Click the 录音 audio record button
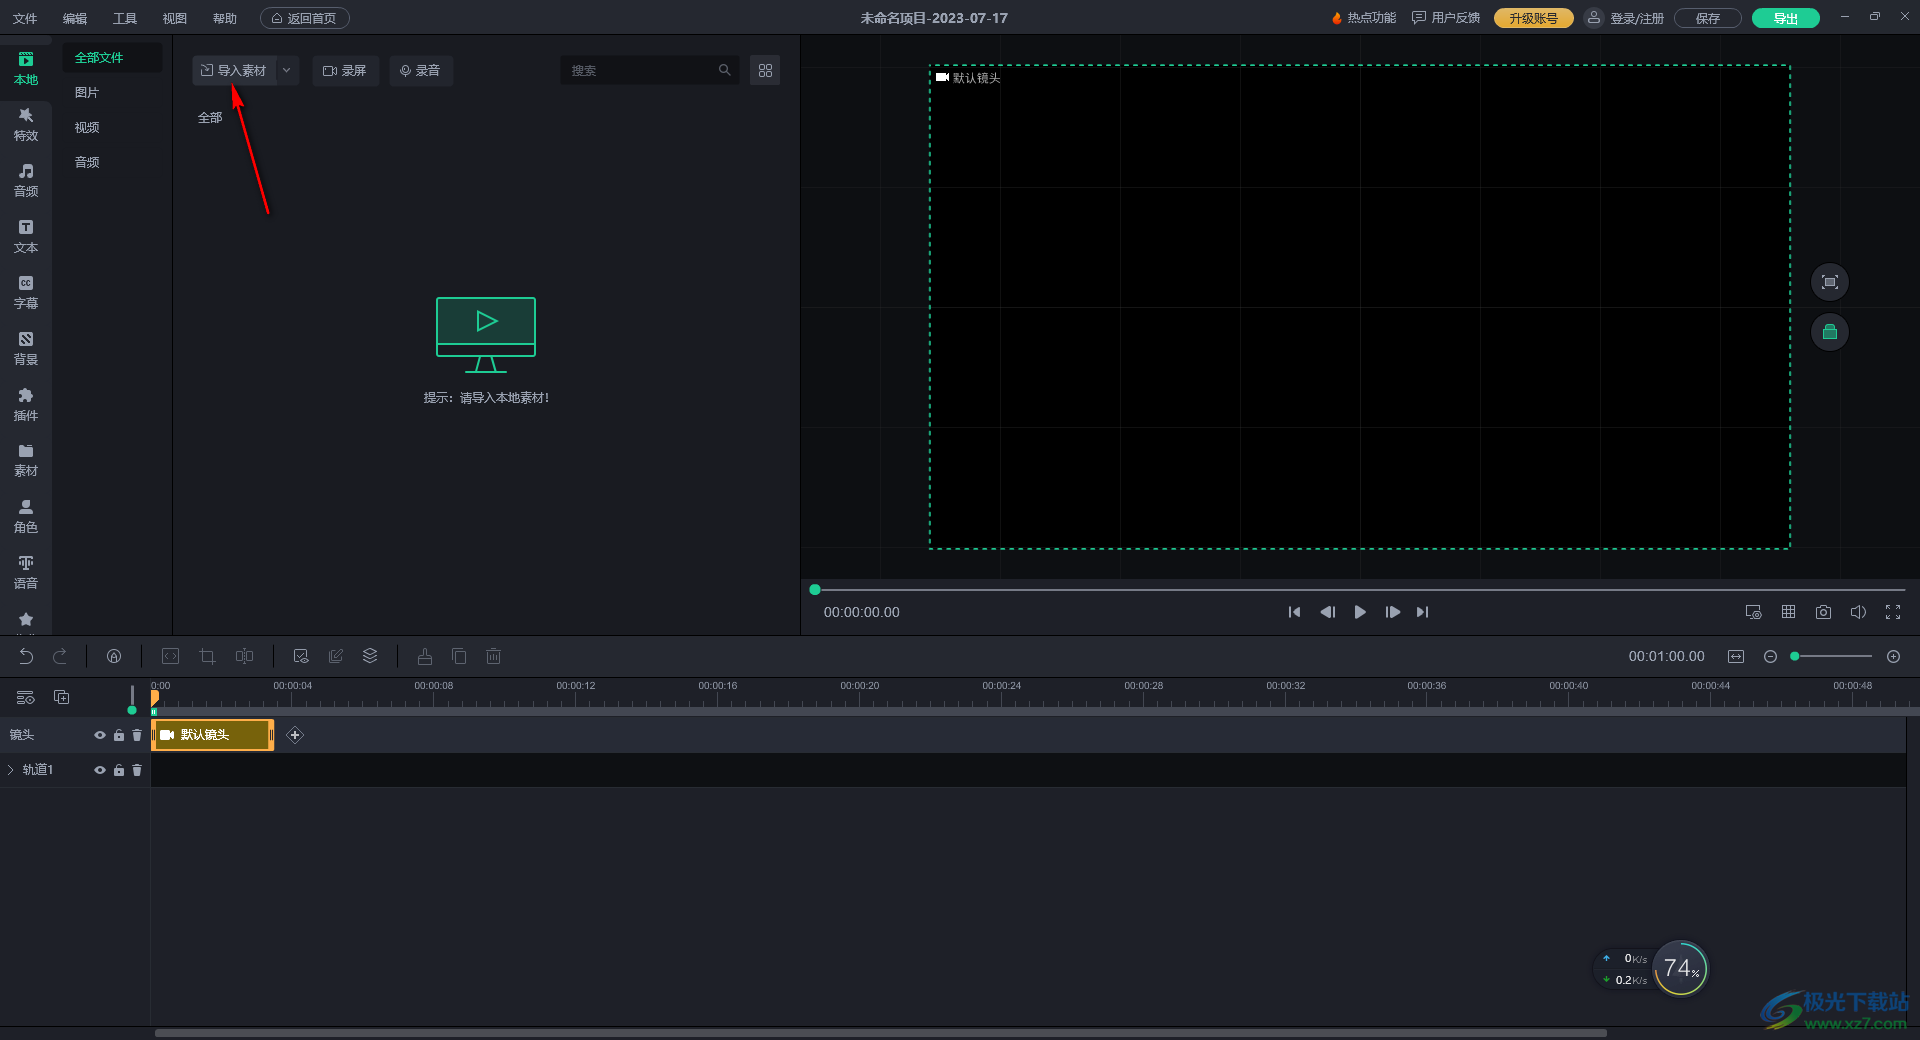The width and height of the screenshot is (1920, 1040). 421,70
